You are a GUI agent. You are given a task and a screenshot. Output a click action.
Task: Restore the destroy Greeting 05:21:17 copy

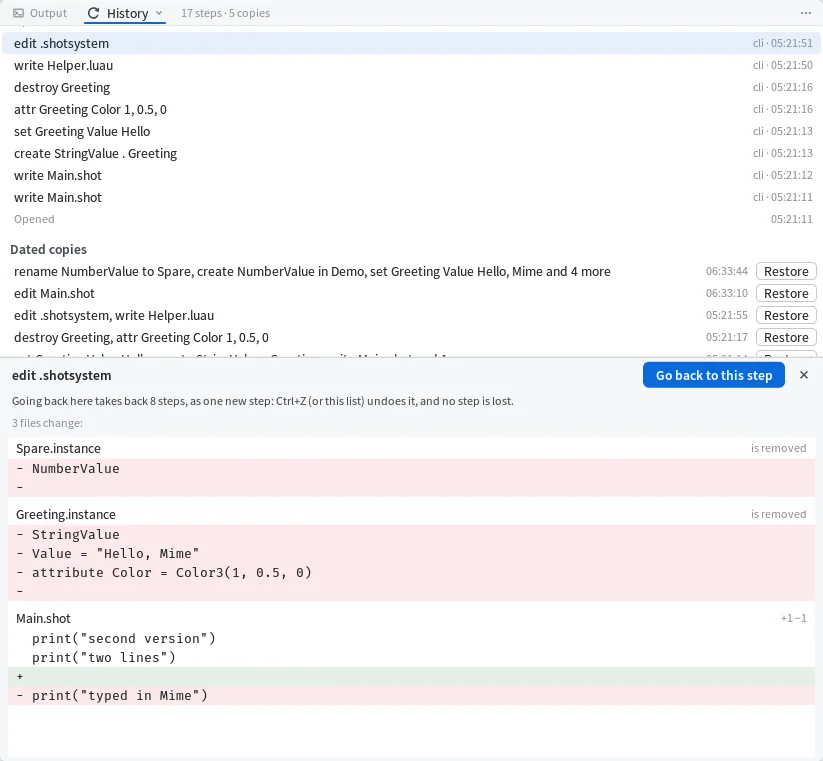click(786, 337)
